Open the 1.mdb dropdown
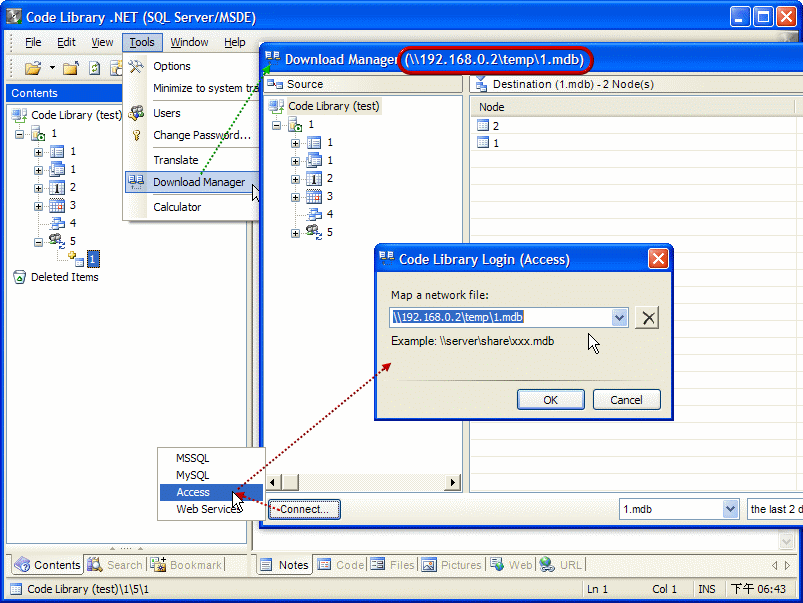The height and width of the screenshot is (603, 803). pos(730,509)
